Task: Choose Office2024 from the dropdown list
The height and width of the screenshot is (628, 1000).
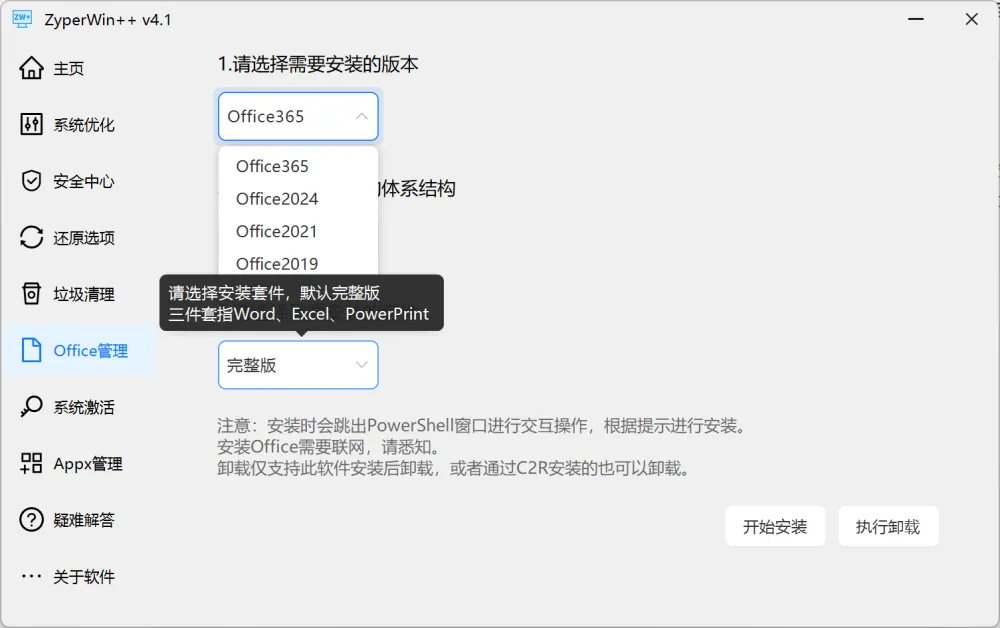Action: 298,199
